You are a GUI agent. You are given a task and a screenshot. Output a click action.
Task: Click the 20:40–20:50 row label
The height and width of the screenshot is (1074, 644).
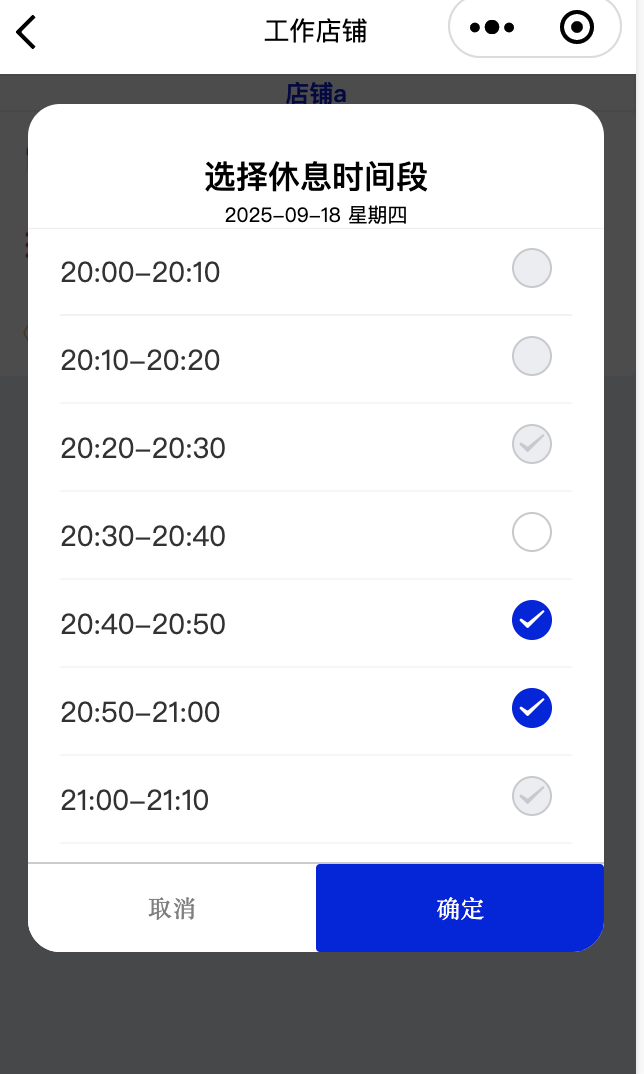(143, 624)
